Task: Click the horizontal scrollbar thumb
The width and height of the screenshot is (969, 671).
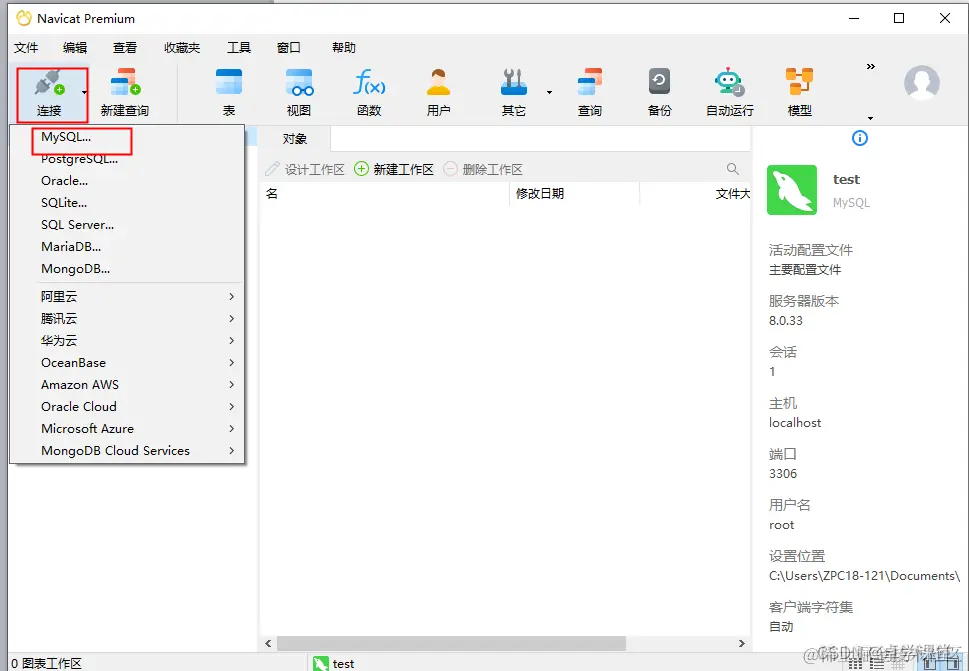Action: coord(451,643)
